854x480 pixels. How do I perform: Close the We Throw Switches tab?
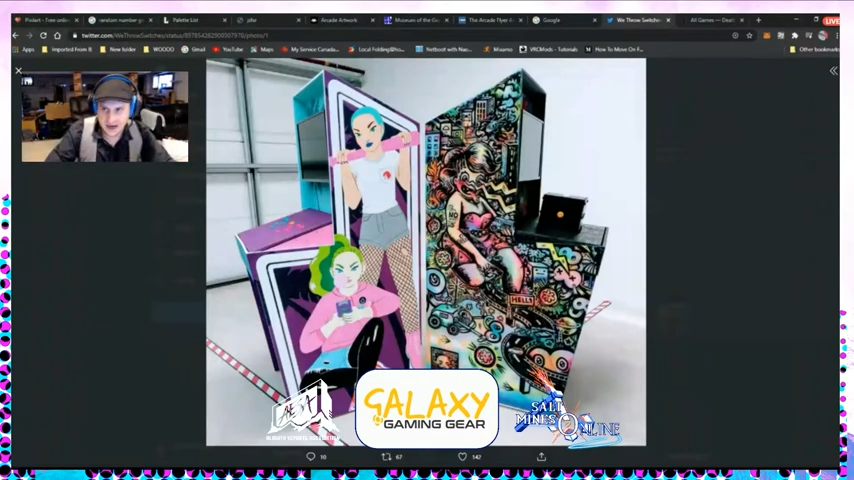668,20
